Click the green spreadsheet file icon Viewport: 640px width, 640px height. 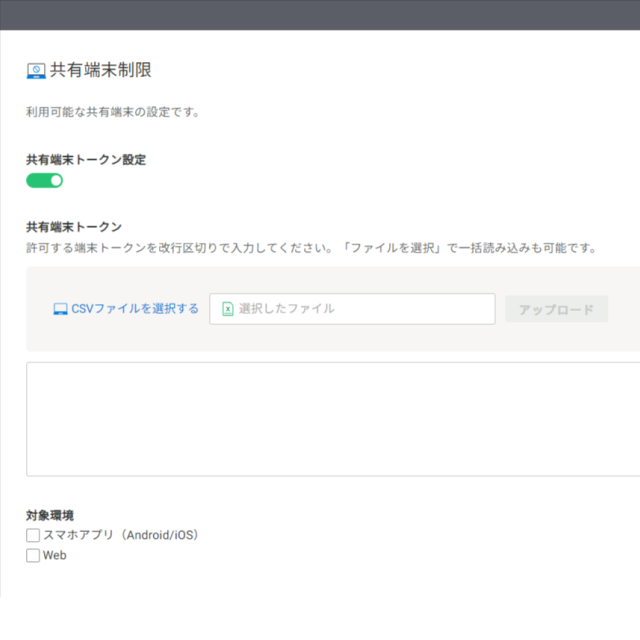click(x=227, y=309)
